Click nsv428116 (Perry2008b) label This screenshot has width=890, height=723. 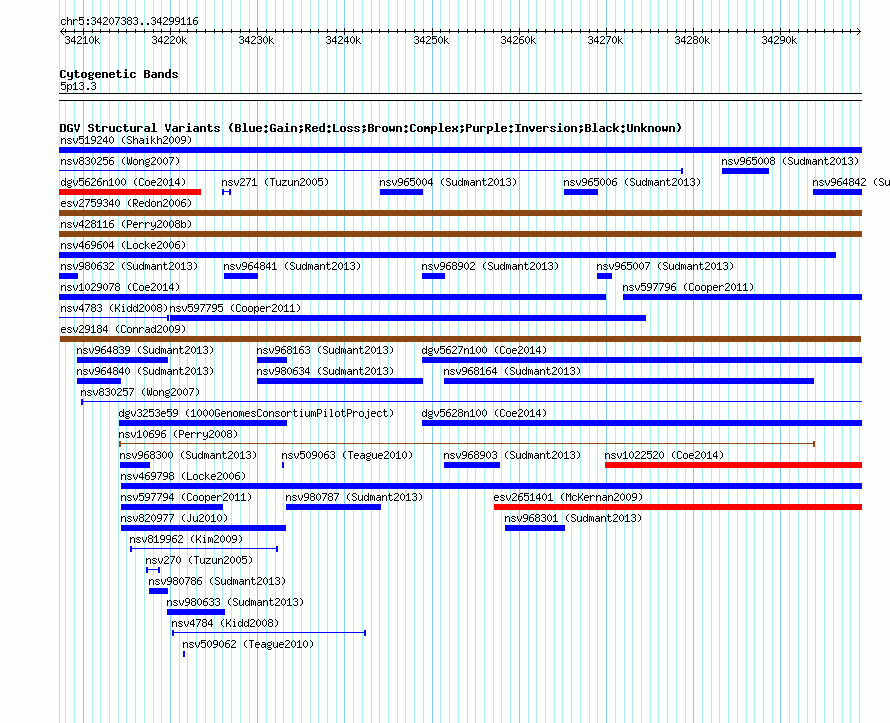(x=126, y=224)
